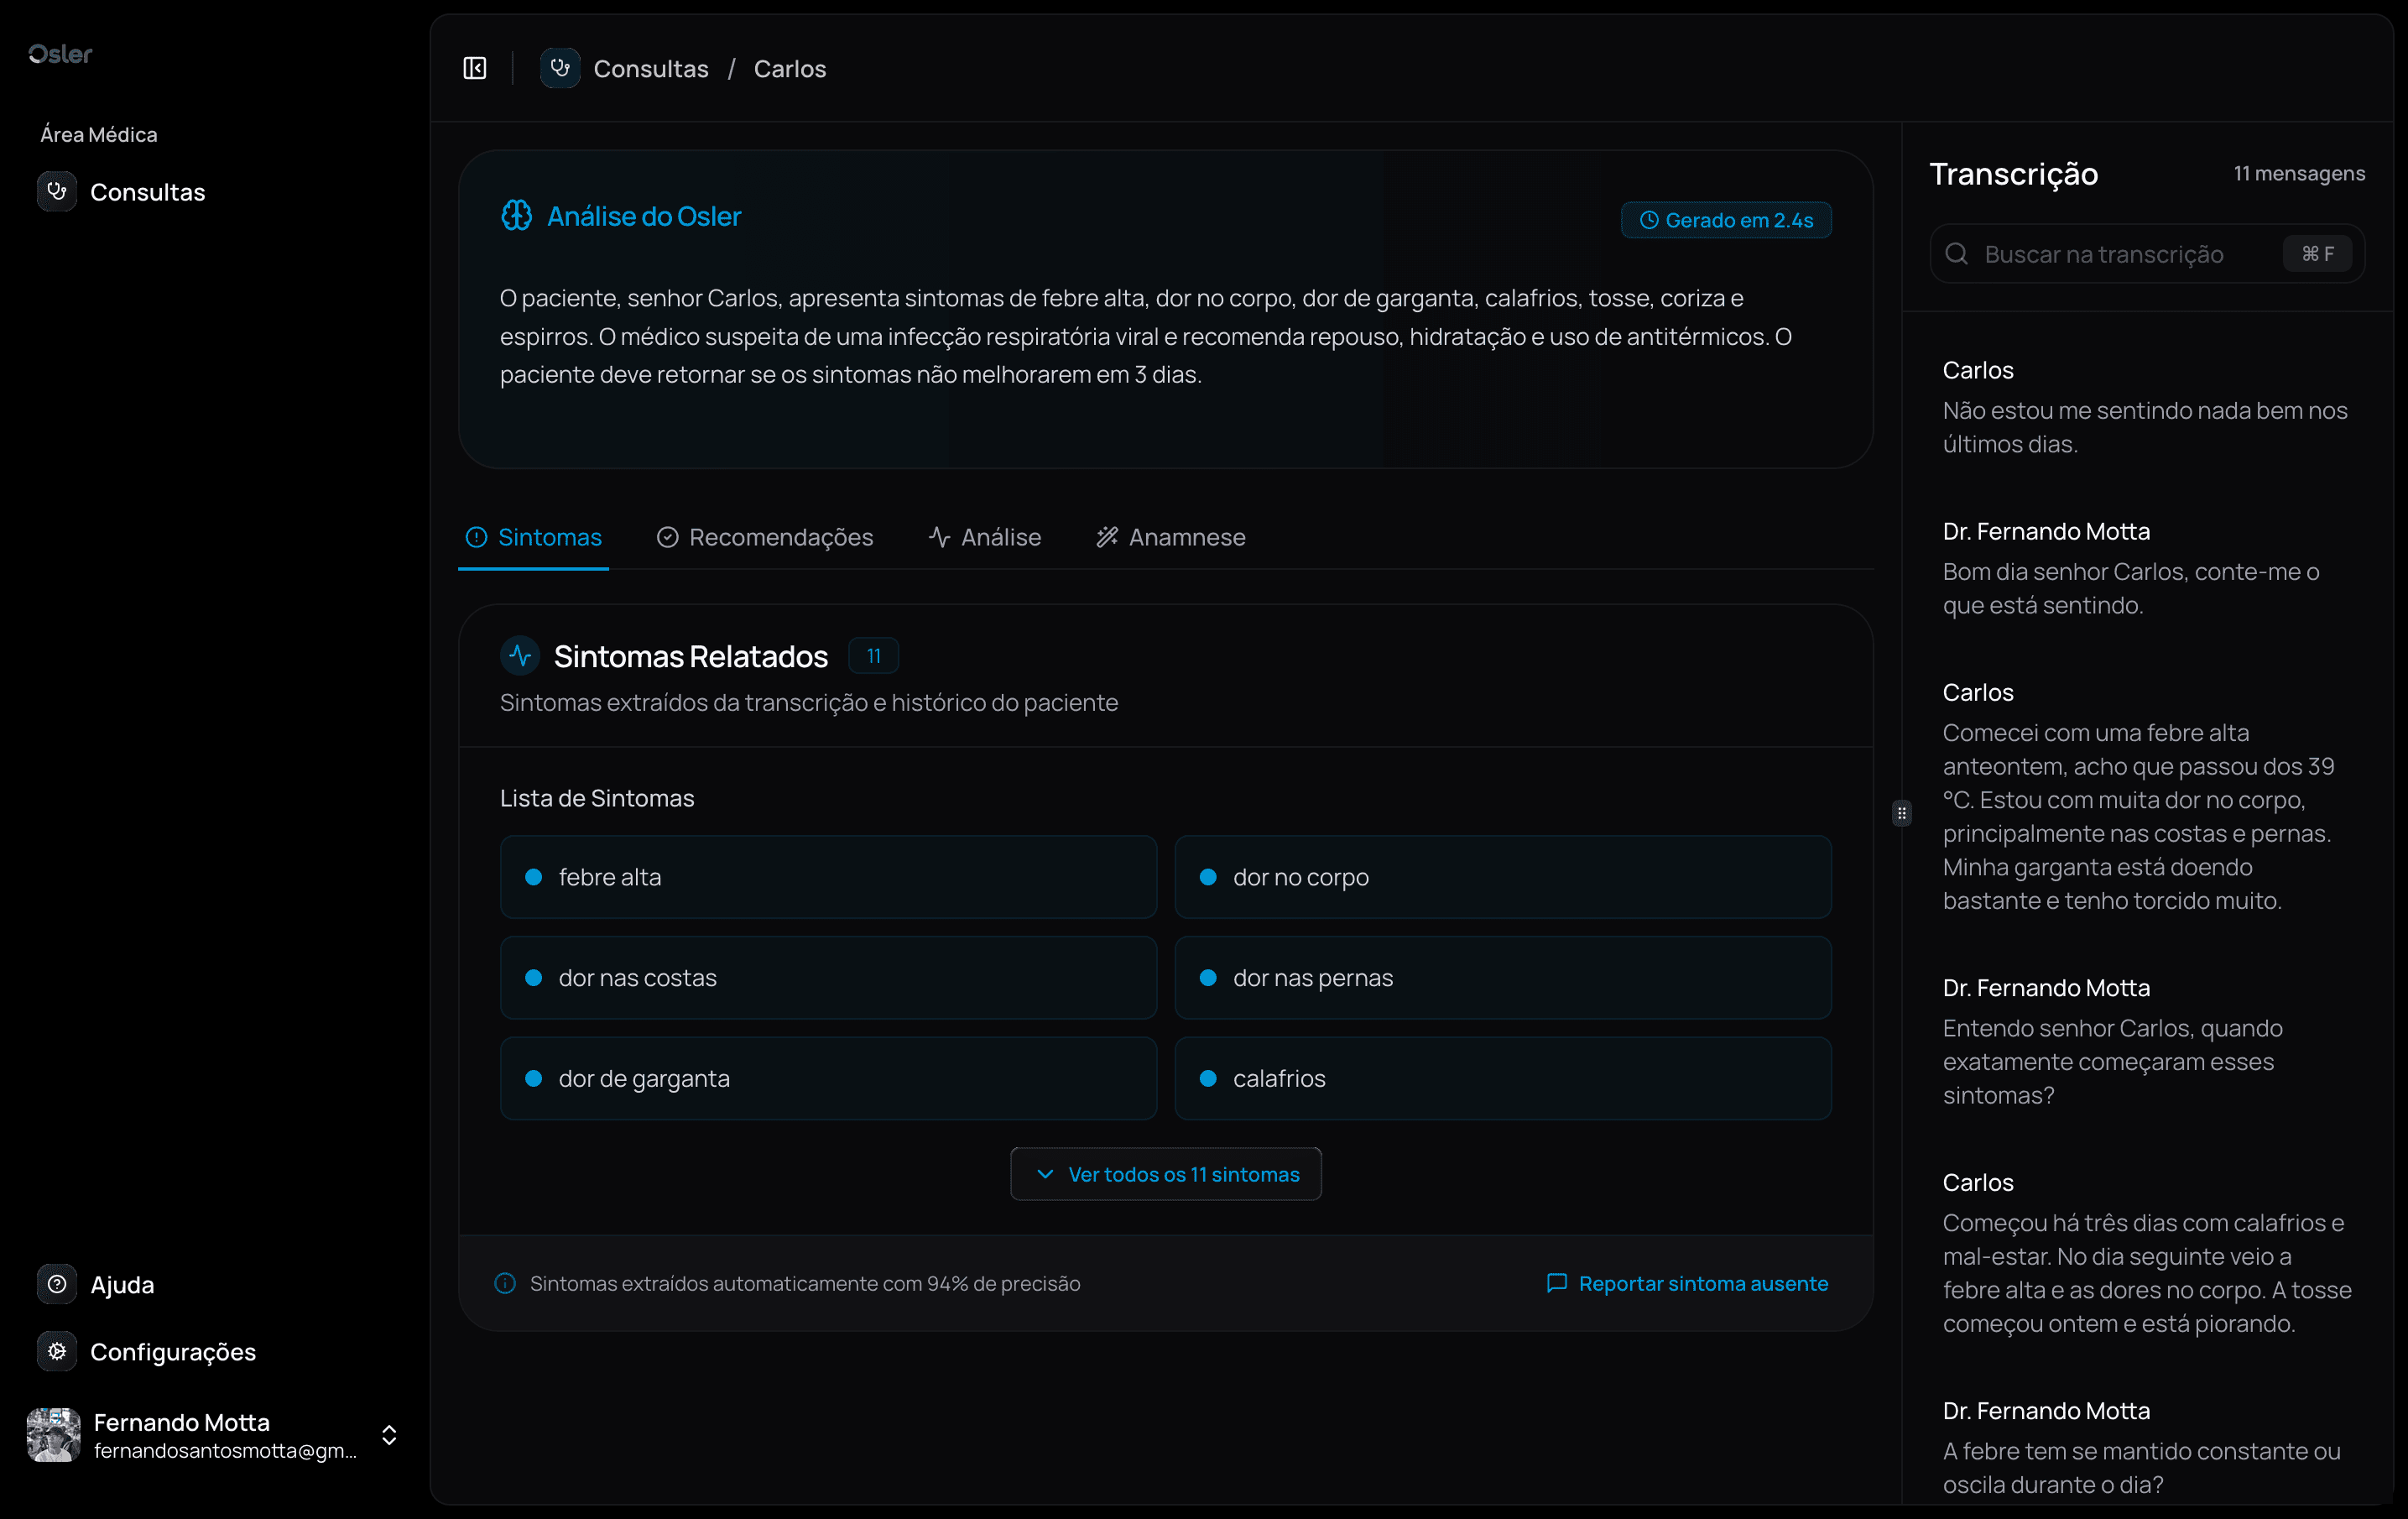Click the pulse icon beside Sintomas Relatados
This screenshot has width=2408, height=1519.
click(520, 656)
